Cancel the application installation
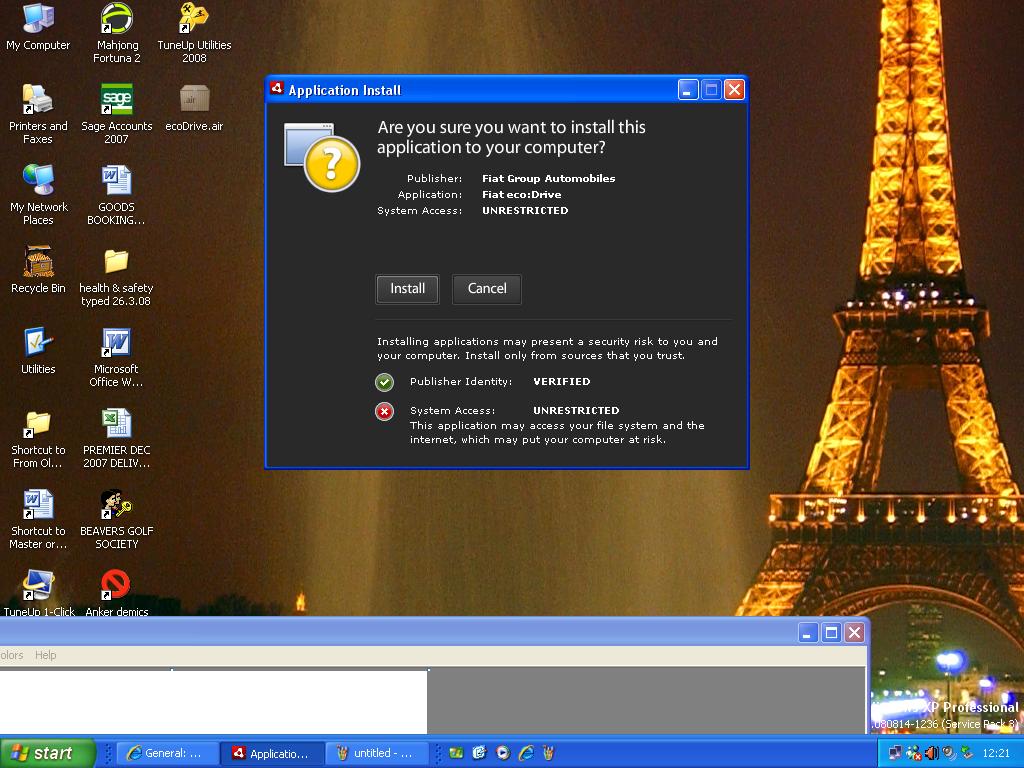This screenshot has width=1024, height=768. point(486,289)
